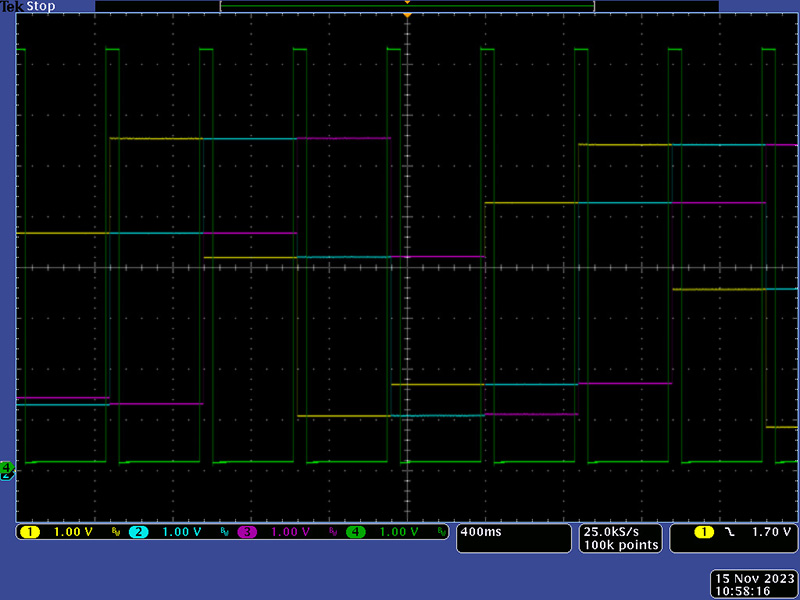Click the bandwidth limit icon next to channel 1
800x600 pixels.
115,533
